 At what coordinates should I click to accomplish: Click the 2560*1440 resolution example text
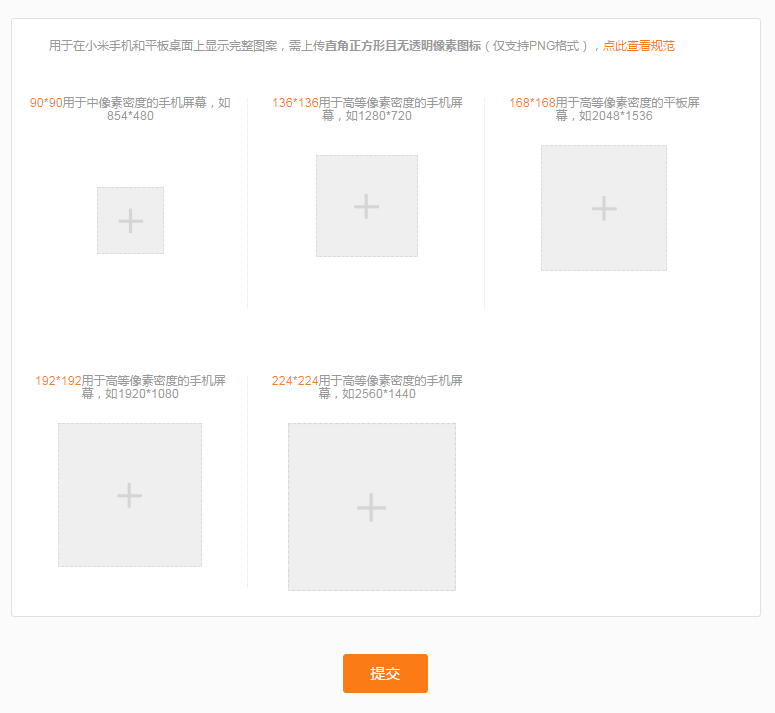point(378,394)
